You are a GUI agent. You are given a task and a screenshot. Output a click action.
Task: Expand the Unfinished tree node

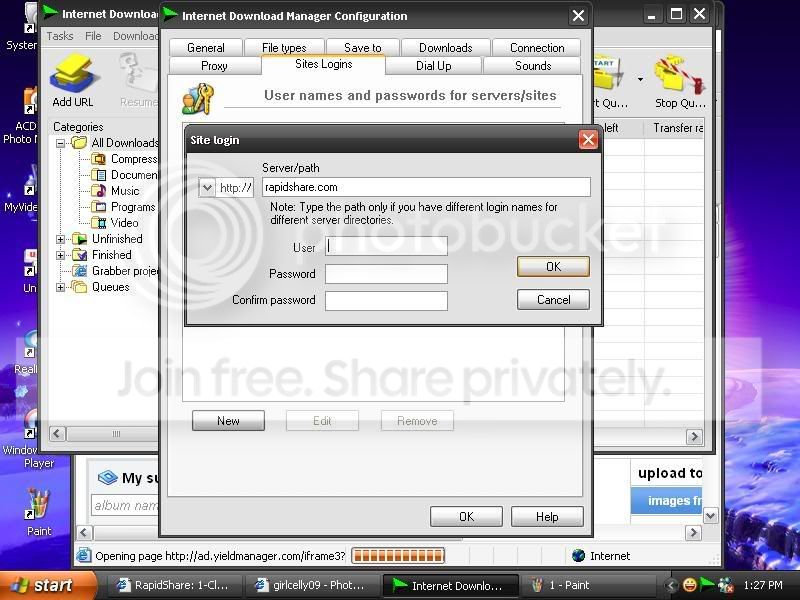[60, 239]
